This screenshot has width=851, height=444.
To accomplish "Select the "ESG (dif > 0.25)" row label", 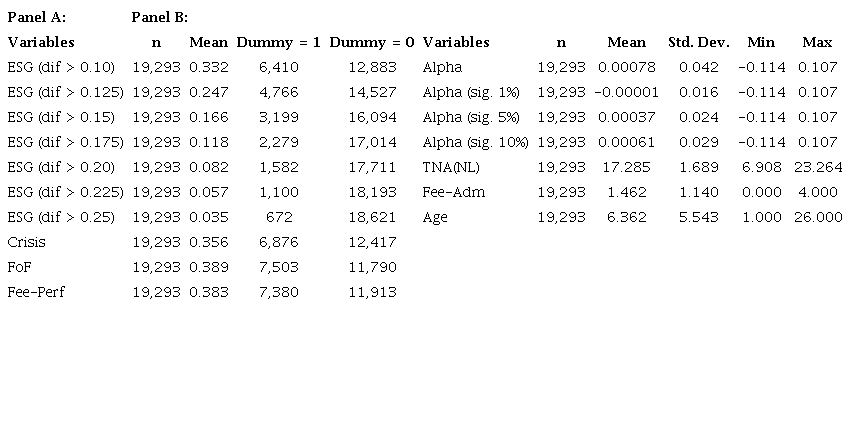I will pos(62,217).
